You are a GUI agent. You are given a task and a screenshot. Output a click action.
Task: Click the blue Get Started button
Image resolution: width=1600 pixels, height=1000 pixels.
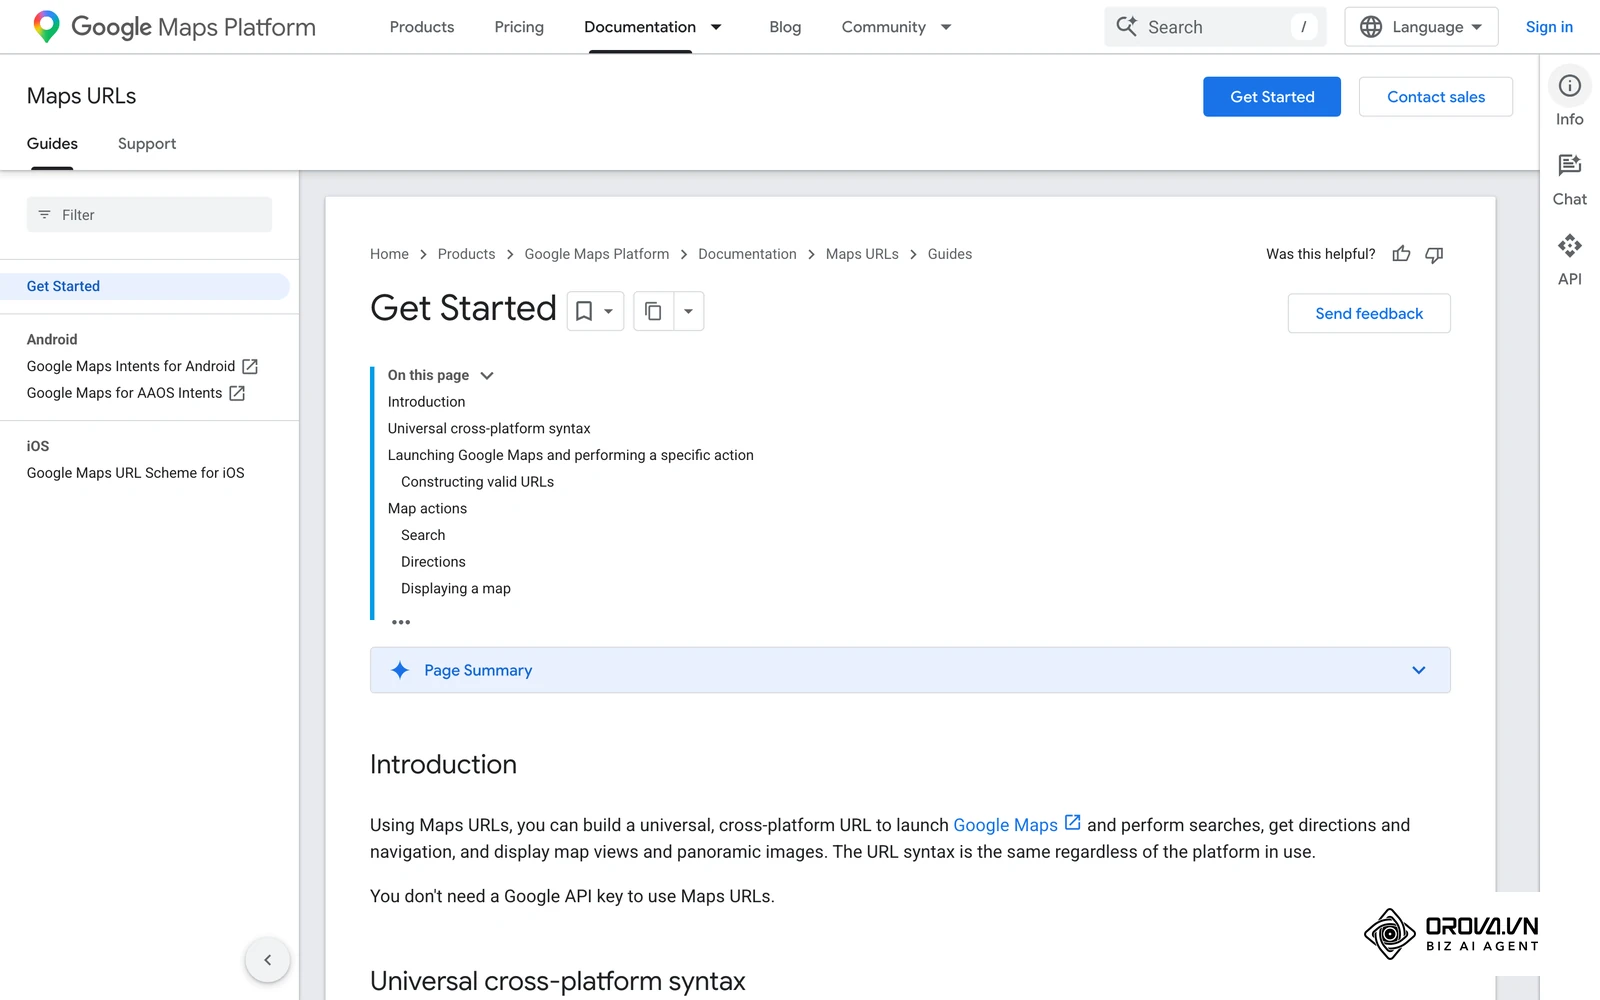pos(1272,97)
